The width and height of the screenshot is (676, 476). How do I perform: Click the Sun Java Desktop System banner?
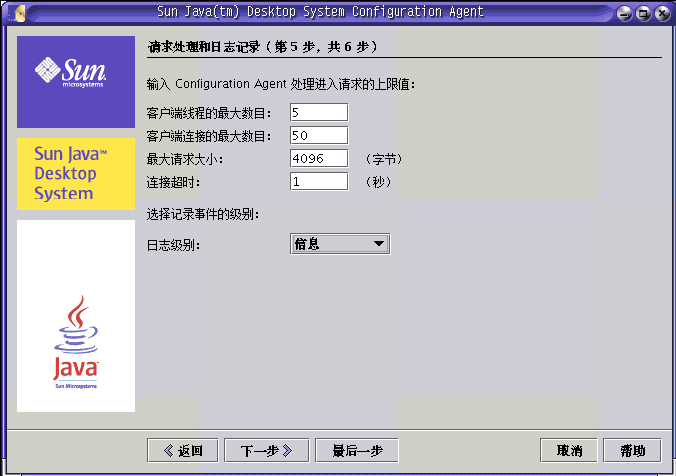(76, 174)
